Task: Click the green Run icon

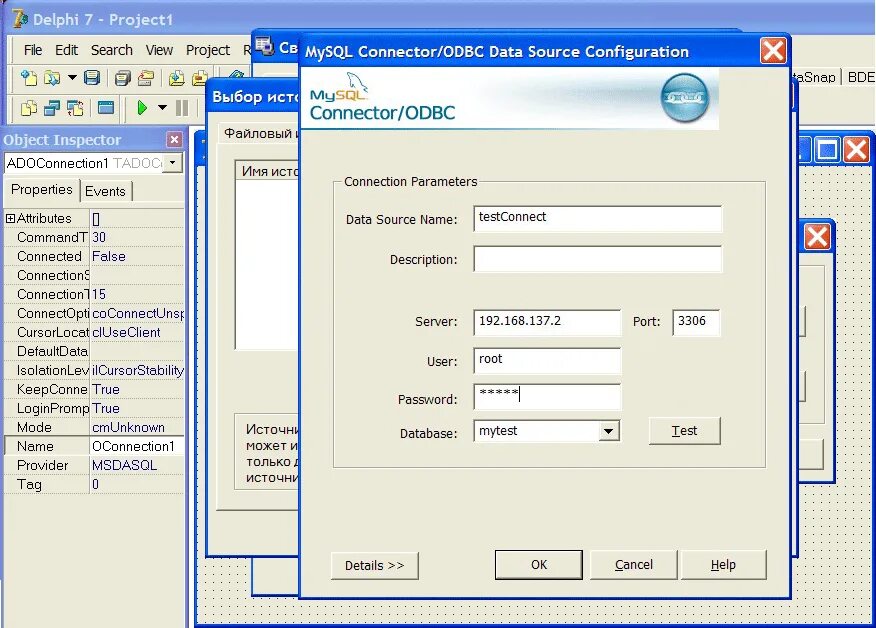Action: click(142, 107)
